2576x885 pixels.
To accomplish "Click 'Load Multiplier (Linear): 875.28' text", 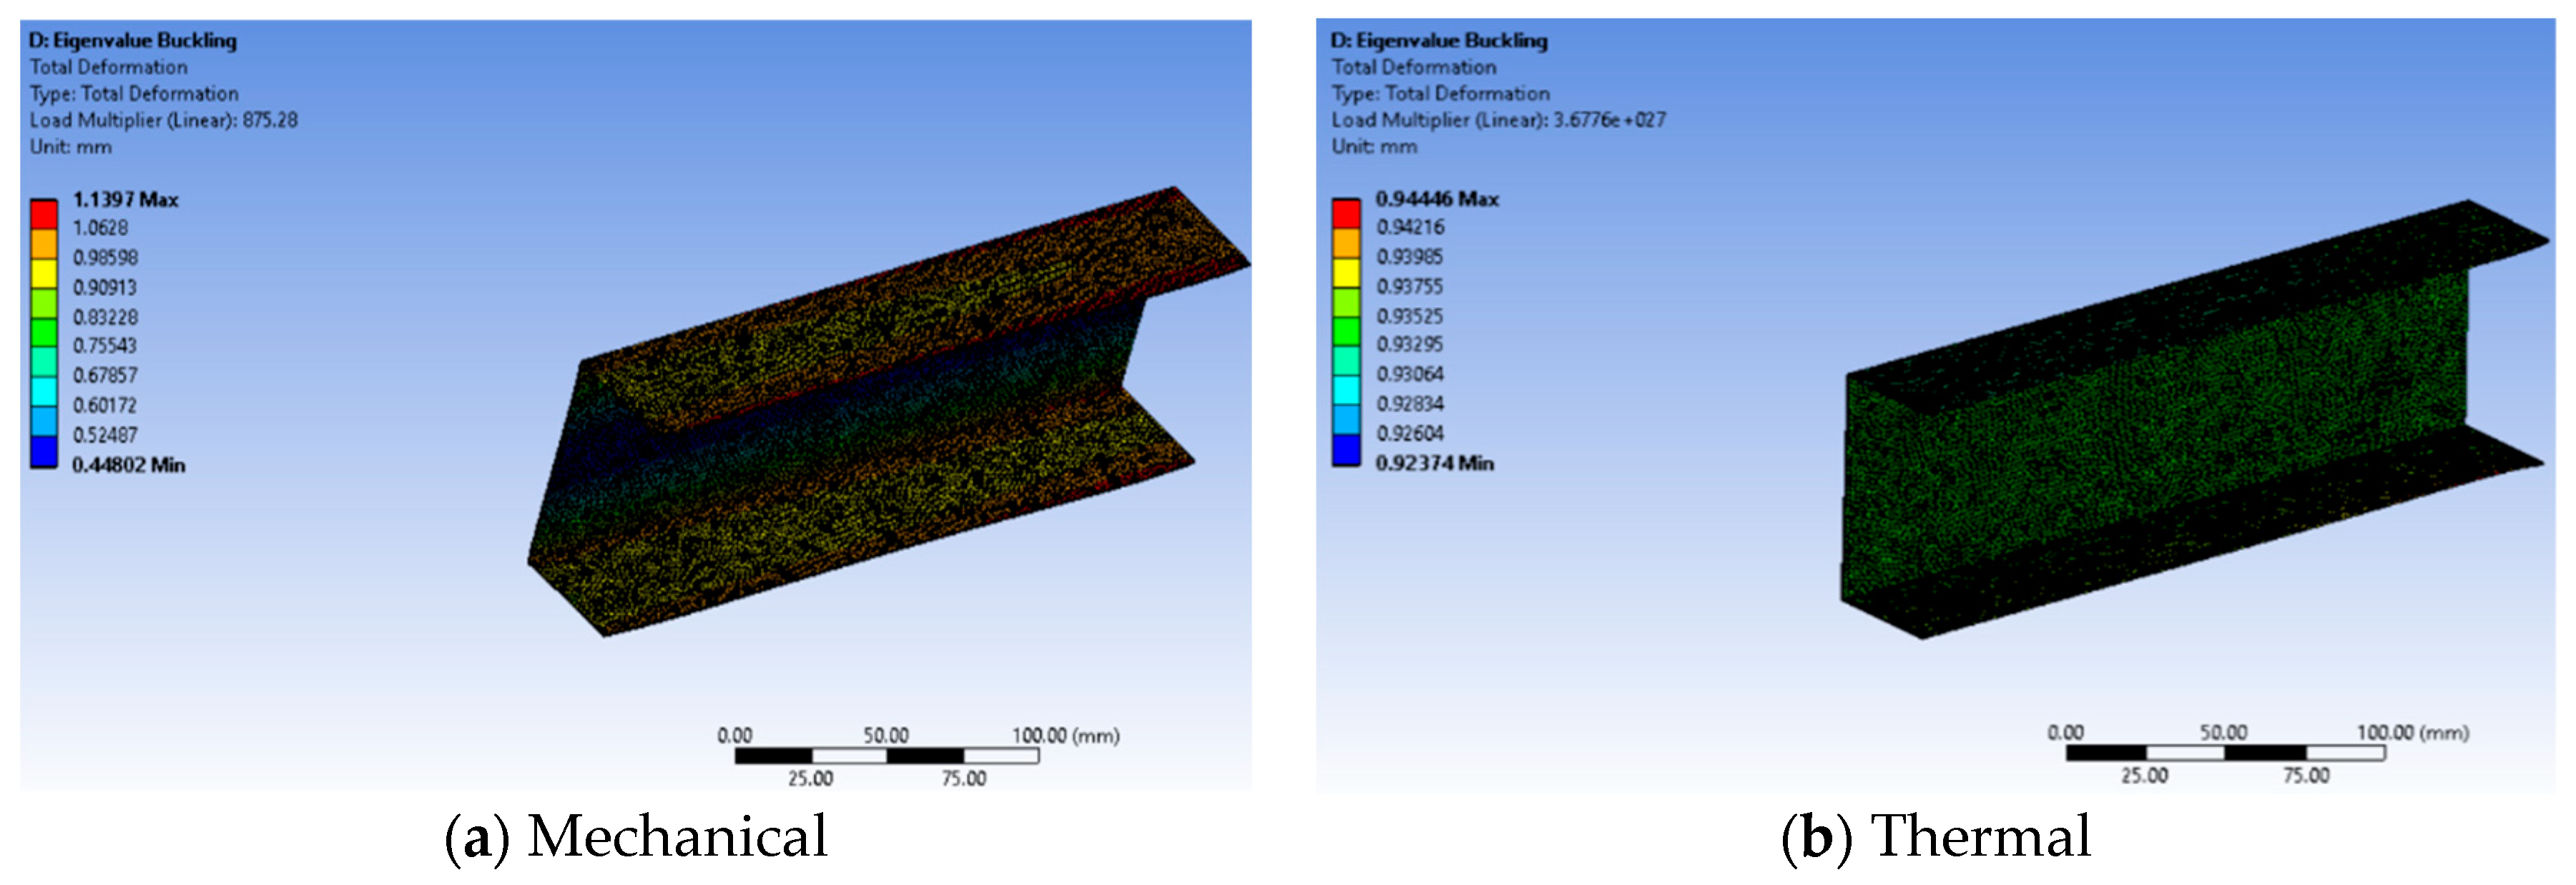I will pos(163,121).
